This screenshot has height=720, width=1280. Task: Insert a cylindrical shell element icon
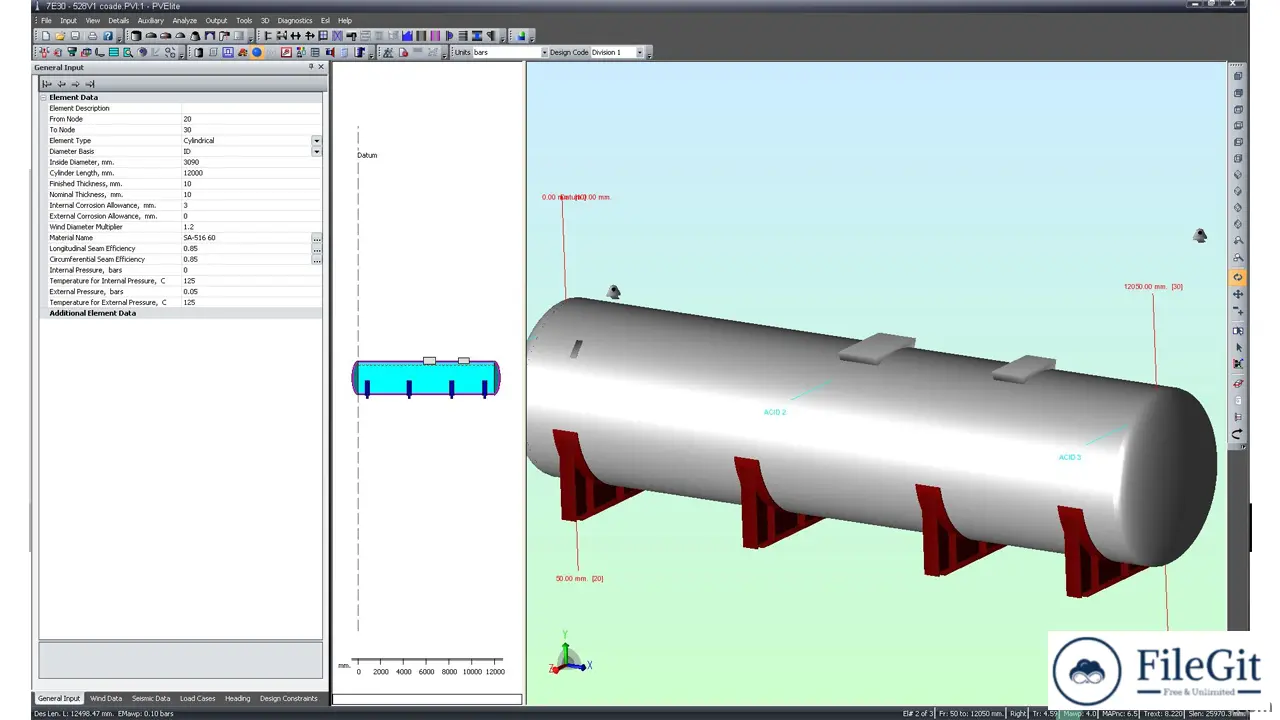coord(136,36)
